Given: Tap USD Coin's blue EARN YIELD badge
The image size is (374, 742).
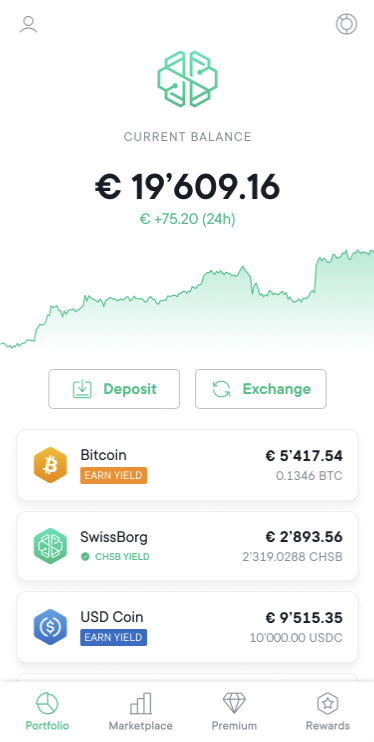Looking at the screenshot, I should pyautogui.click(x=114, y=637).
